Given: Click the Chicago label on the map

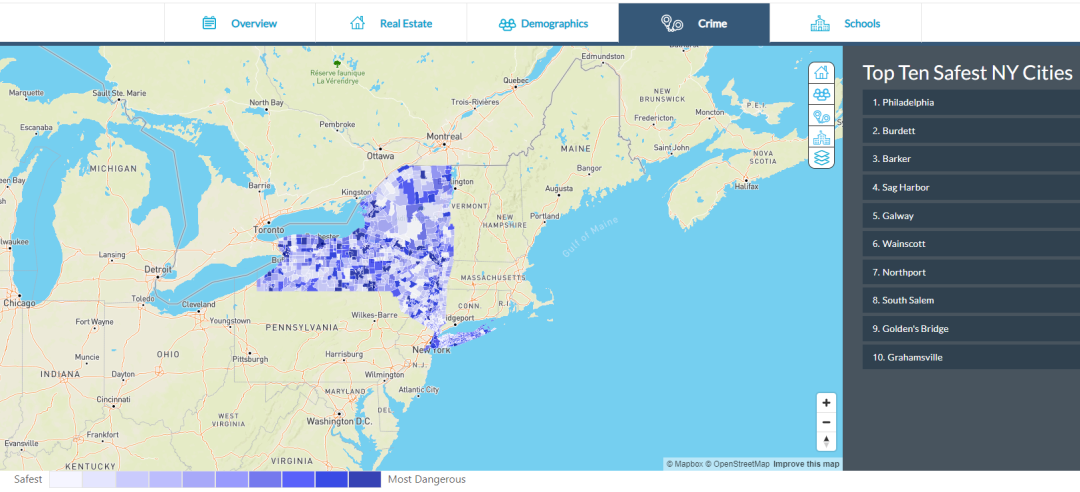Looking at the screenshot, I should 19,303.
